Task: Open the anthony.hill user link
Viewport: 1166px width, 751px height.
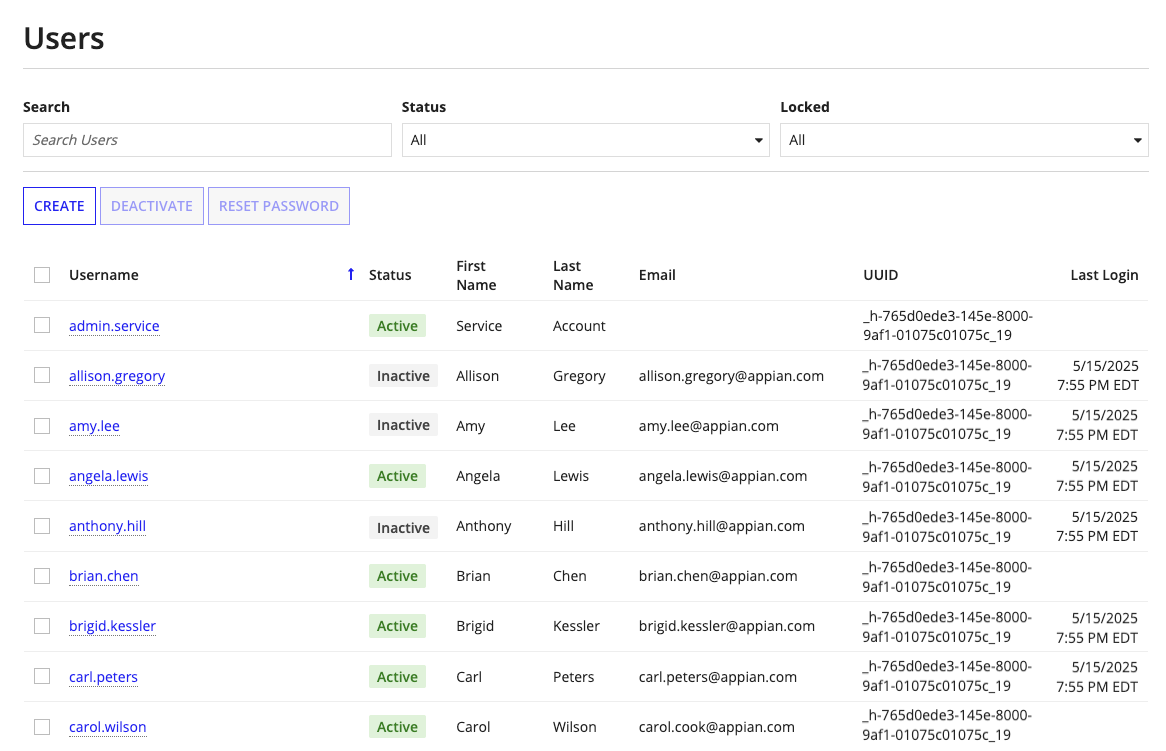Action: pos(107,526)
